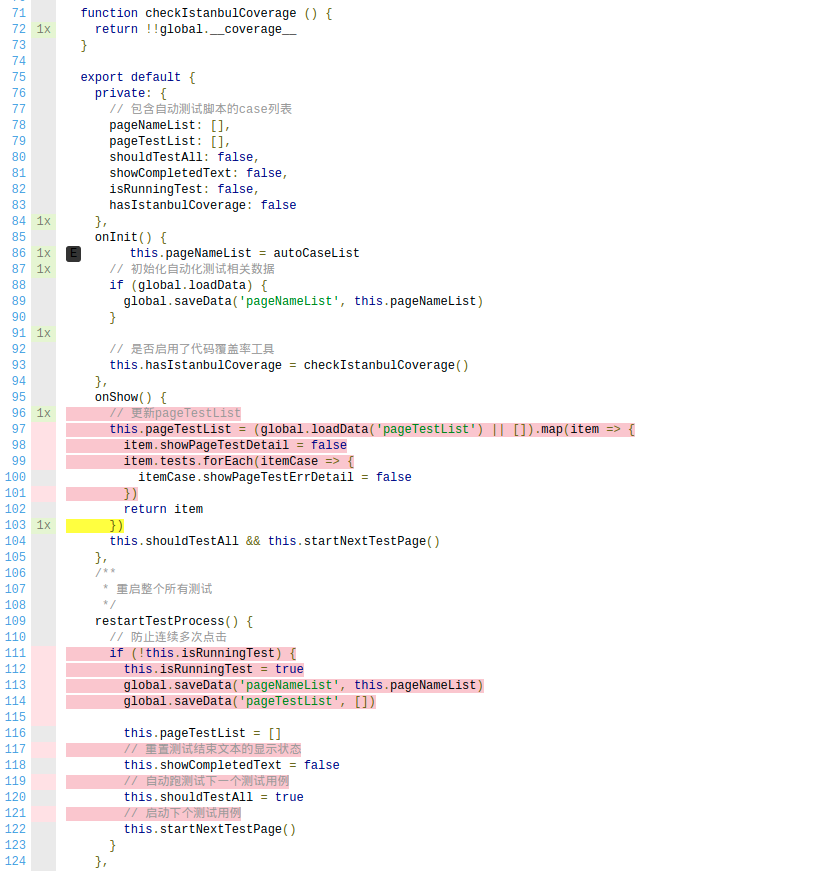Click the black E badge on line 86

pos(73,254)
